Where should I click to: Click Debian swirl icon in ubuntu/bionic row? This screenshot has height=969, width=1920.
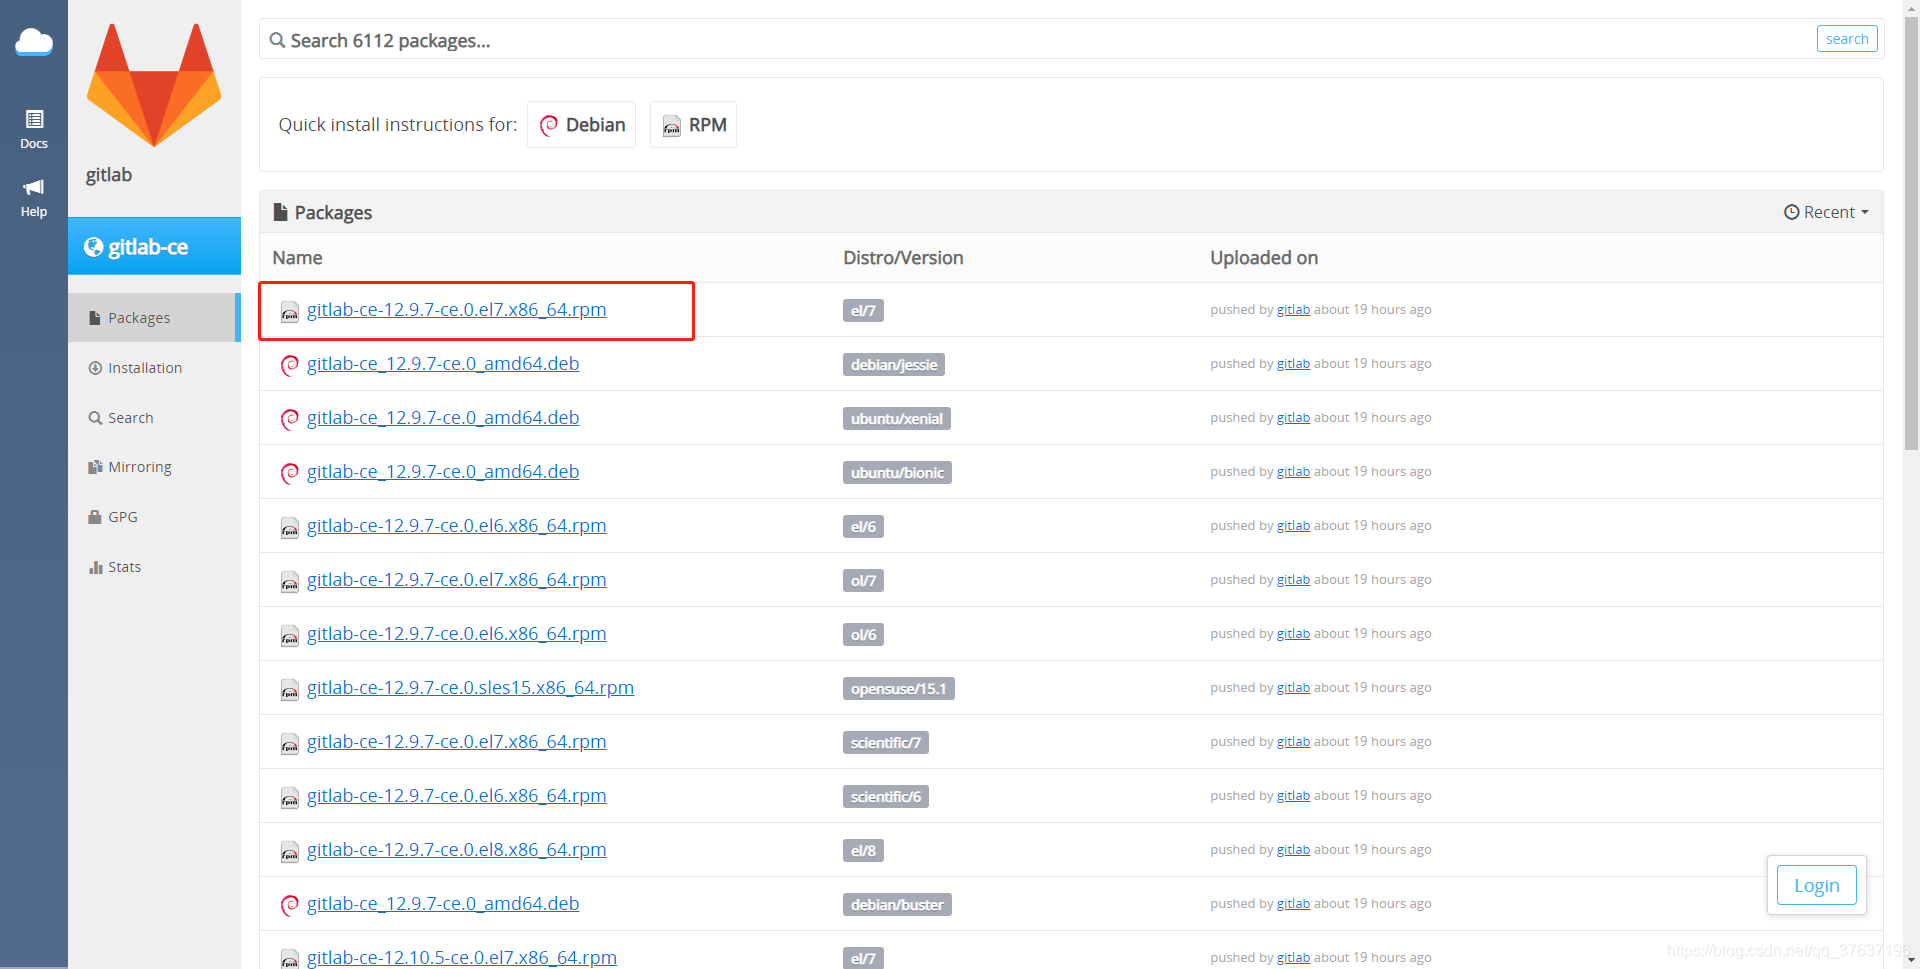click(290, 473)
